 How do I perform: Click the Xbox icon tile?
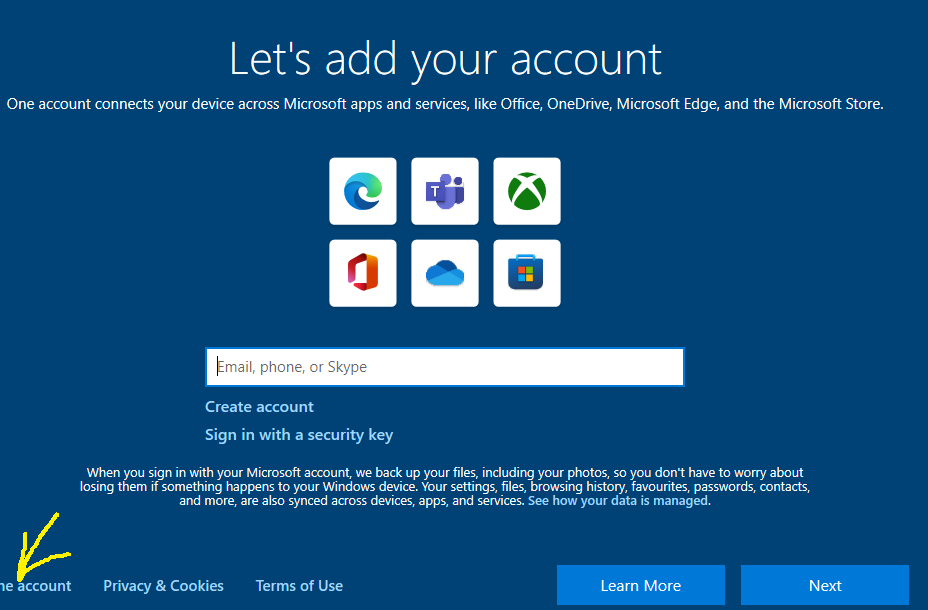coord(527,191)
